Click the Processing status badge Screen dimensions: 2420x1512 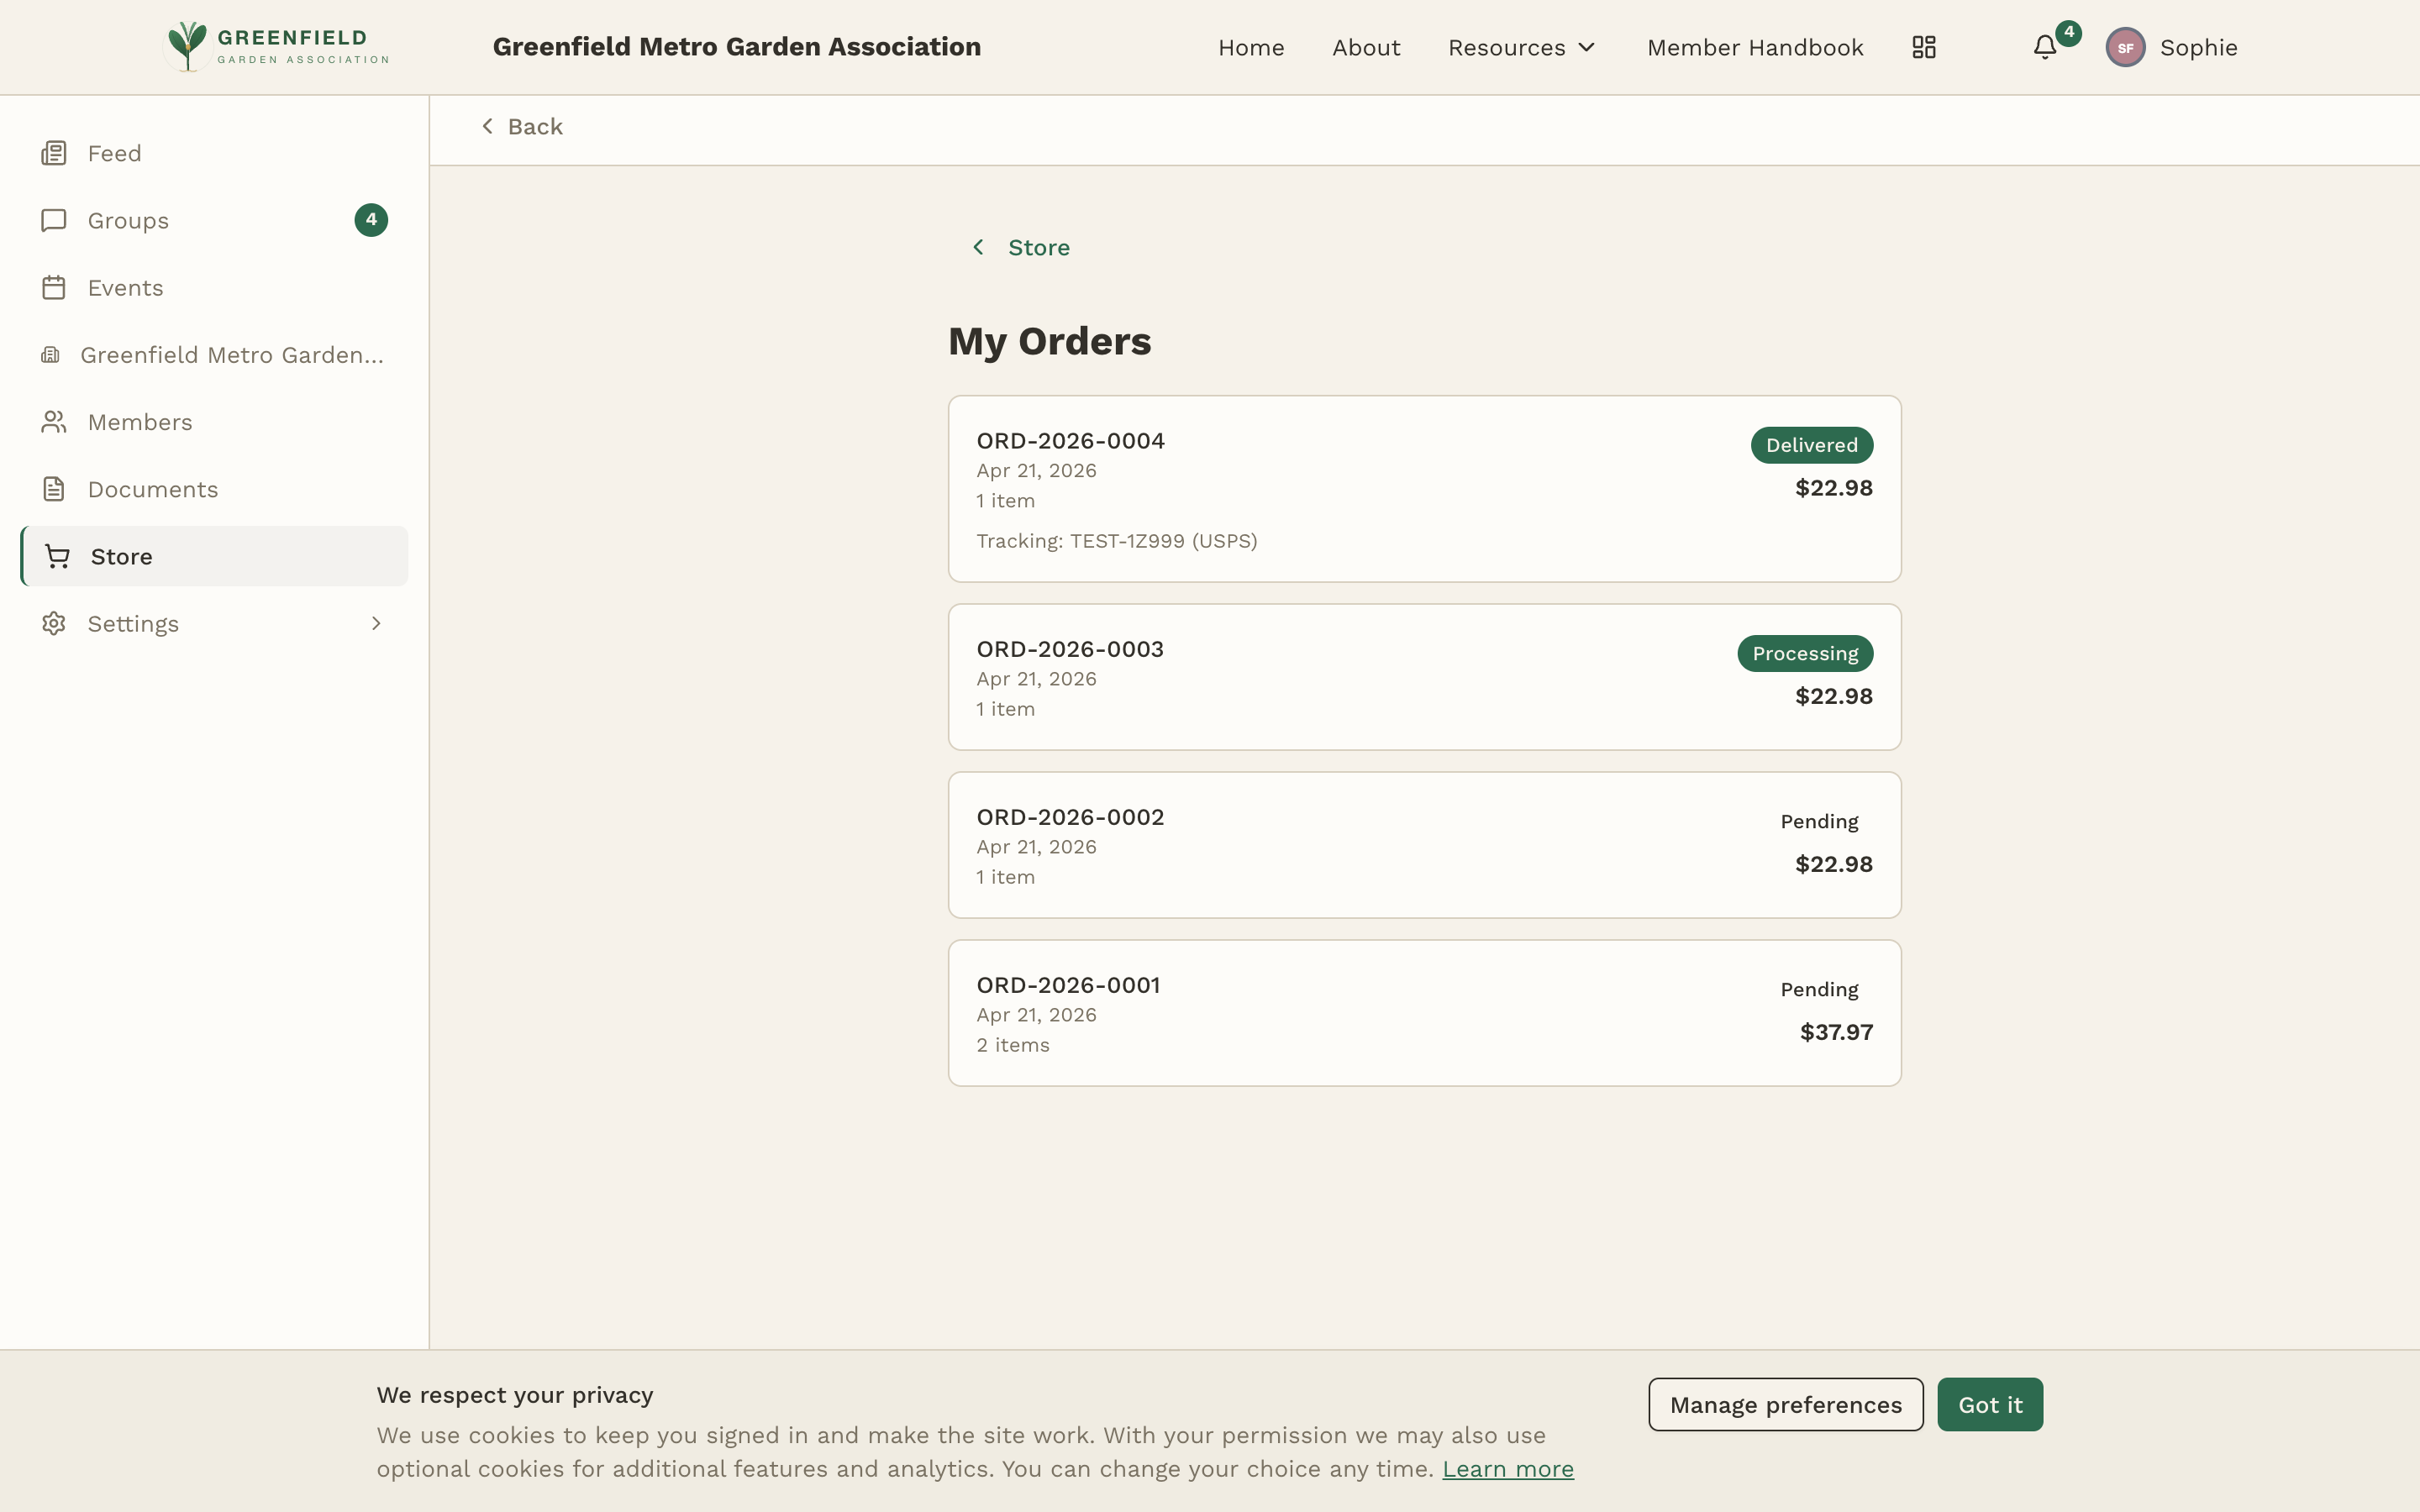(x=1805, y=653)
